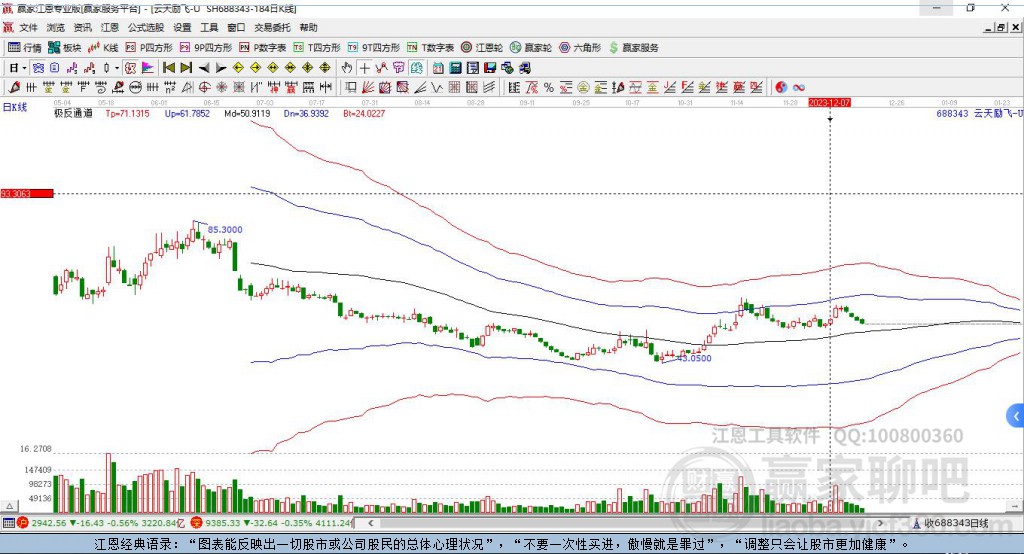Click the 85.3000 high price label
The image size is (1024, 554).
coord(225,230)
